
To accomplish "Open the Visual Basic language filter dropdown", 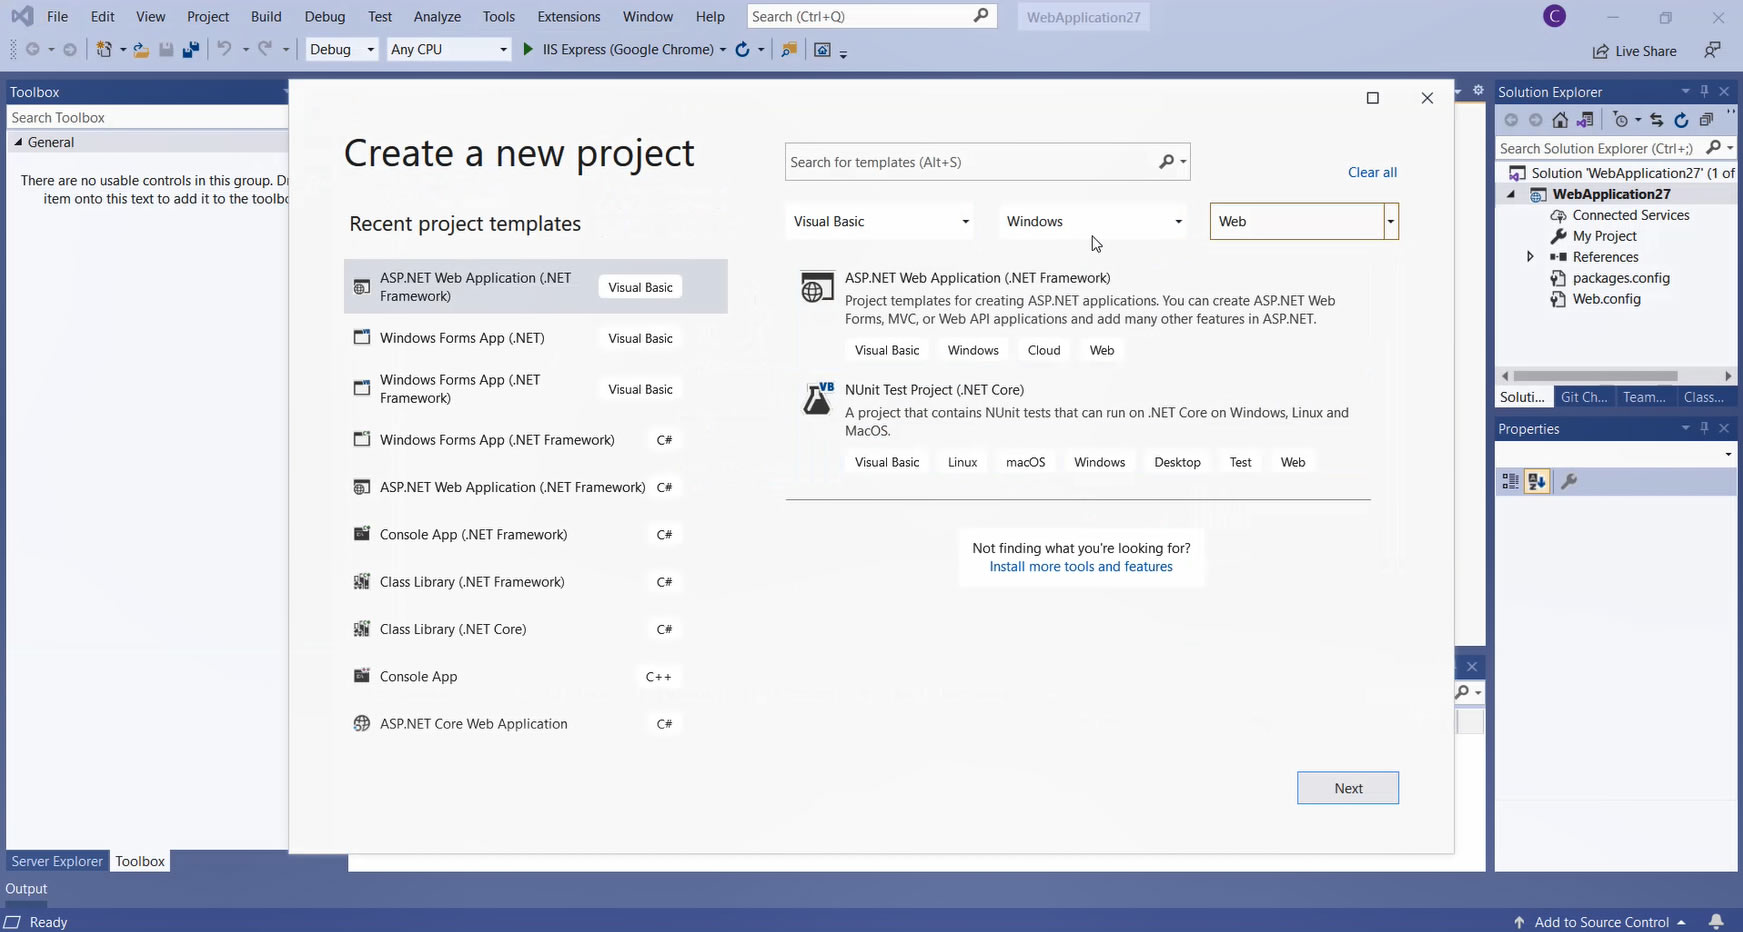I will coord(880,222).
